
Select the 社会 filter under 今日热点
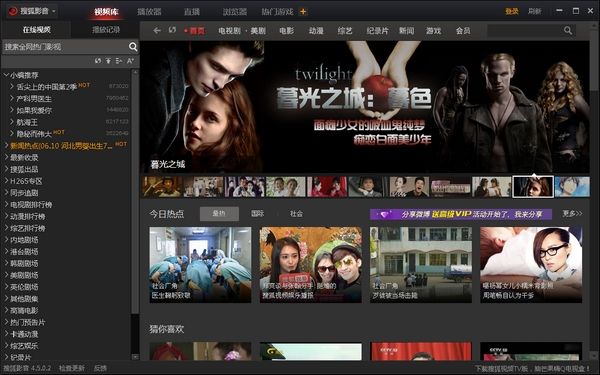pos(296,214)
